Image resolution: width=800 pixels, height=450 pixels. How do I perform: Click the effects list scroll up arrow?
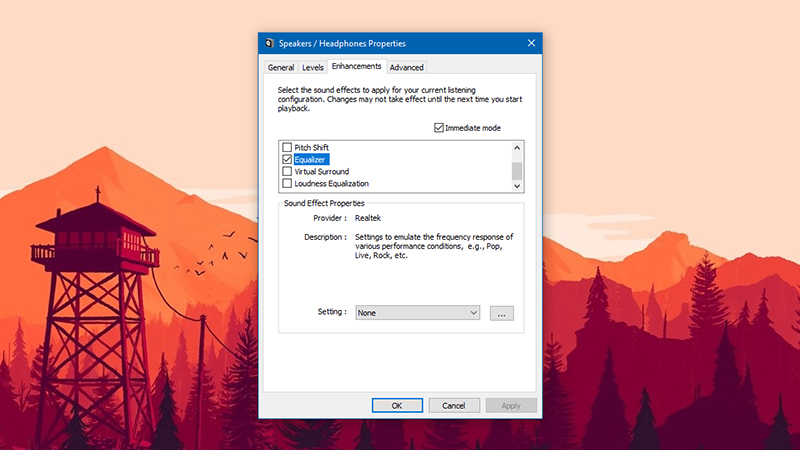(517, 147)
